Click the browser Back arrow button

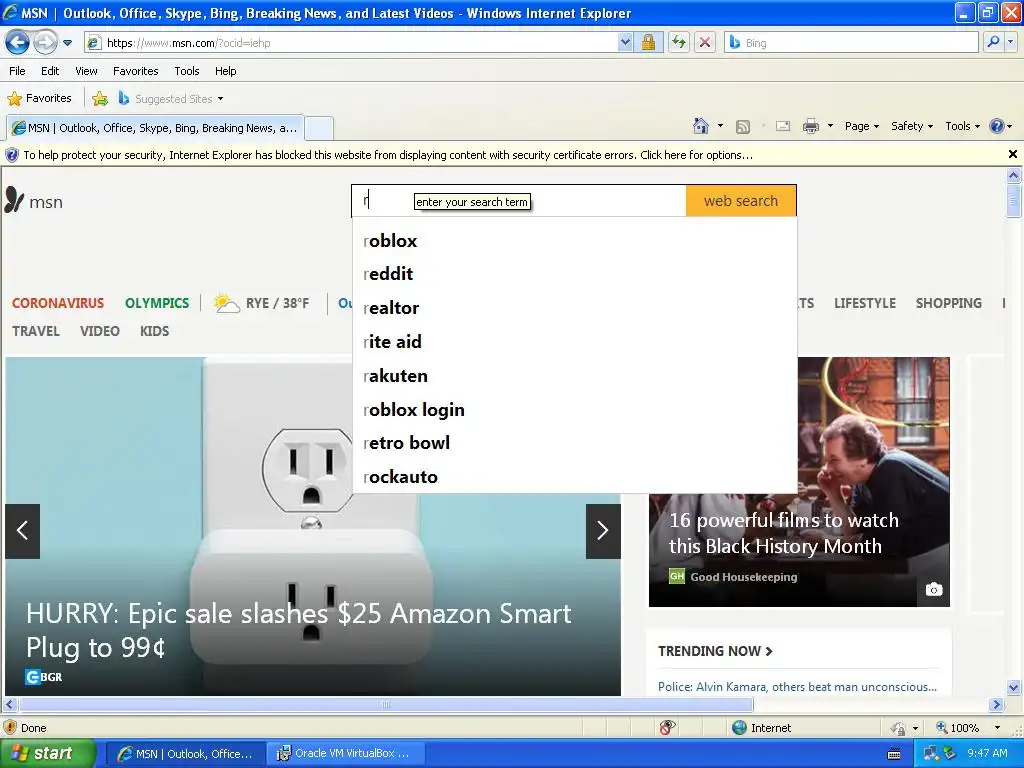pos(18,43)
